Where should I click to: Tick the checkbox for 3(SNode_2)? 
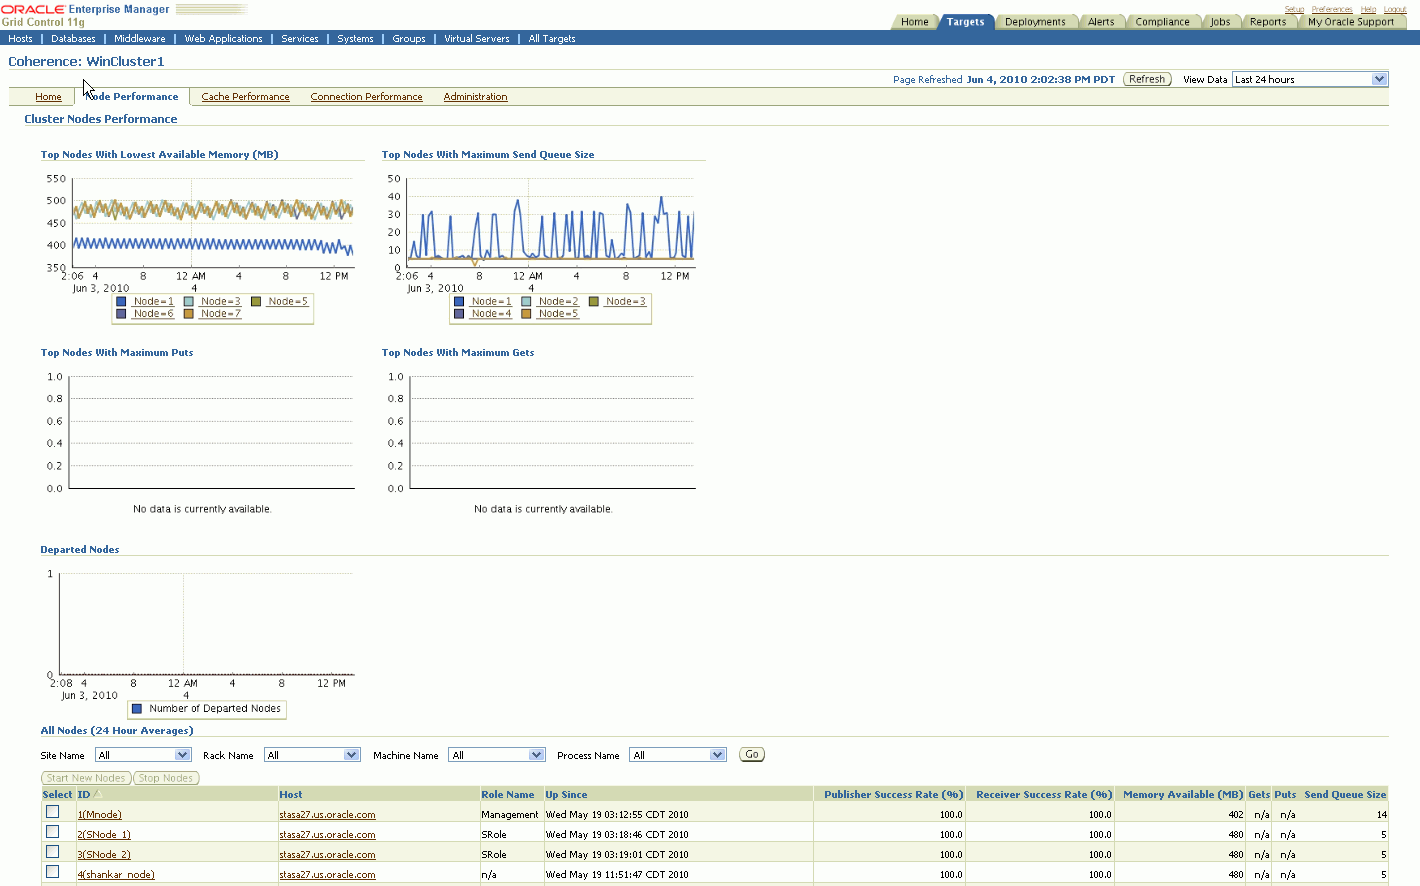53,852
